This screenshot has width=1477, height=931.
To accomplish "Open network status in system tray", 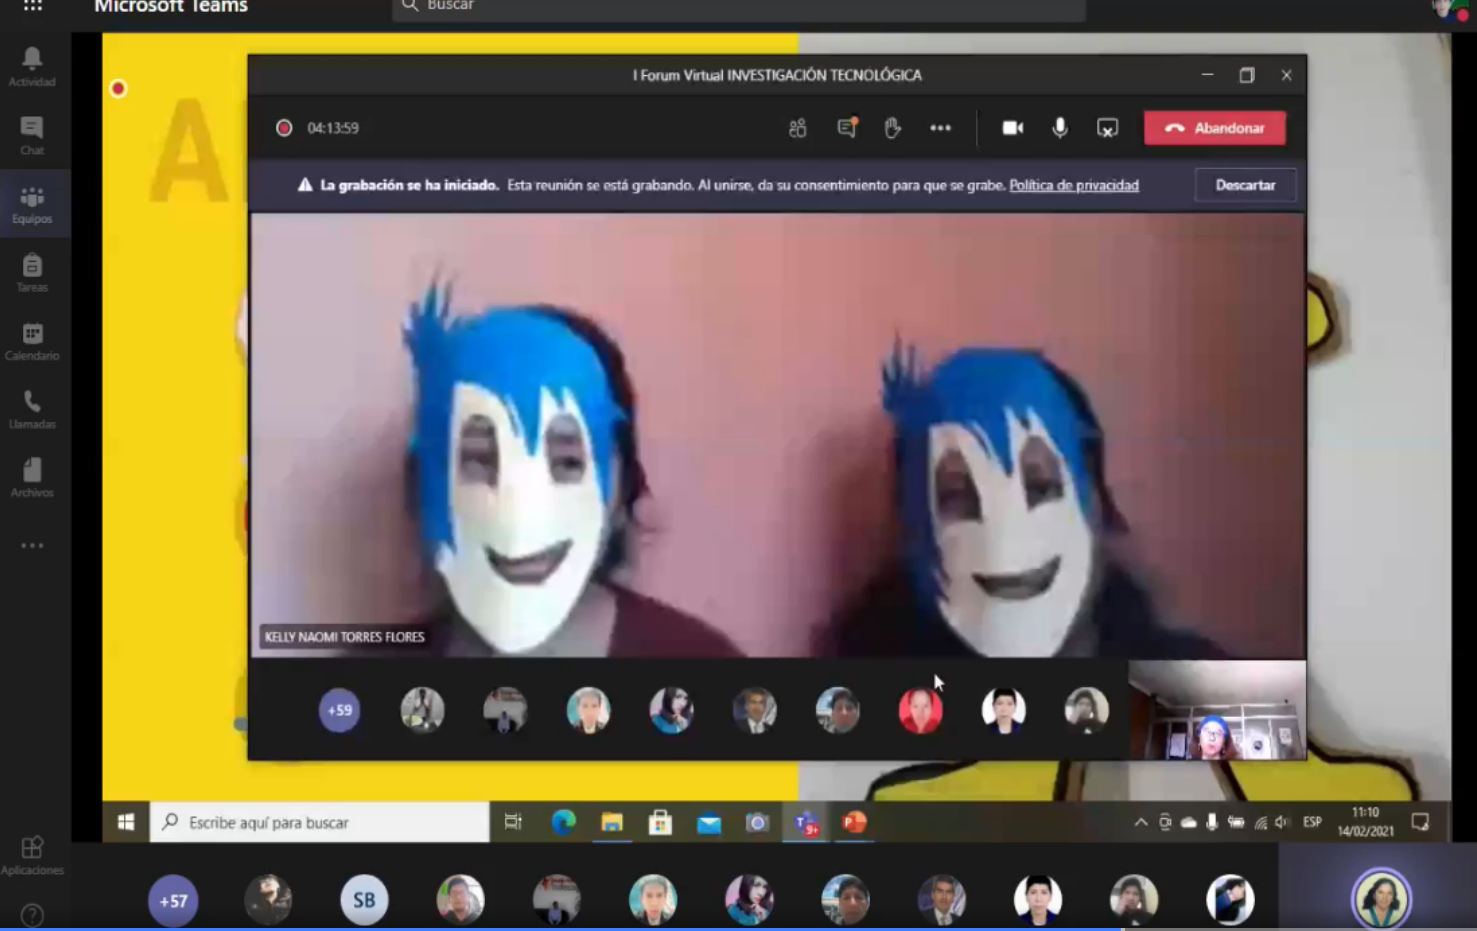I will pyautogui.click(x=1260, y=823).
